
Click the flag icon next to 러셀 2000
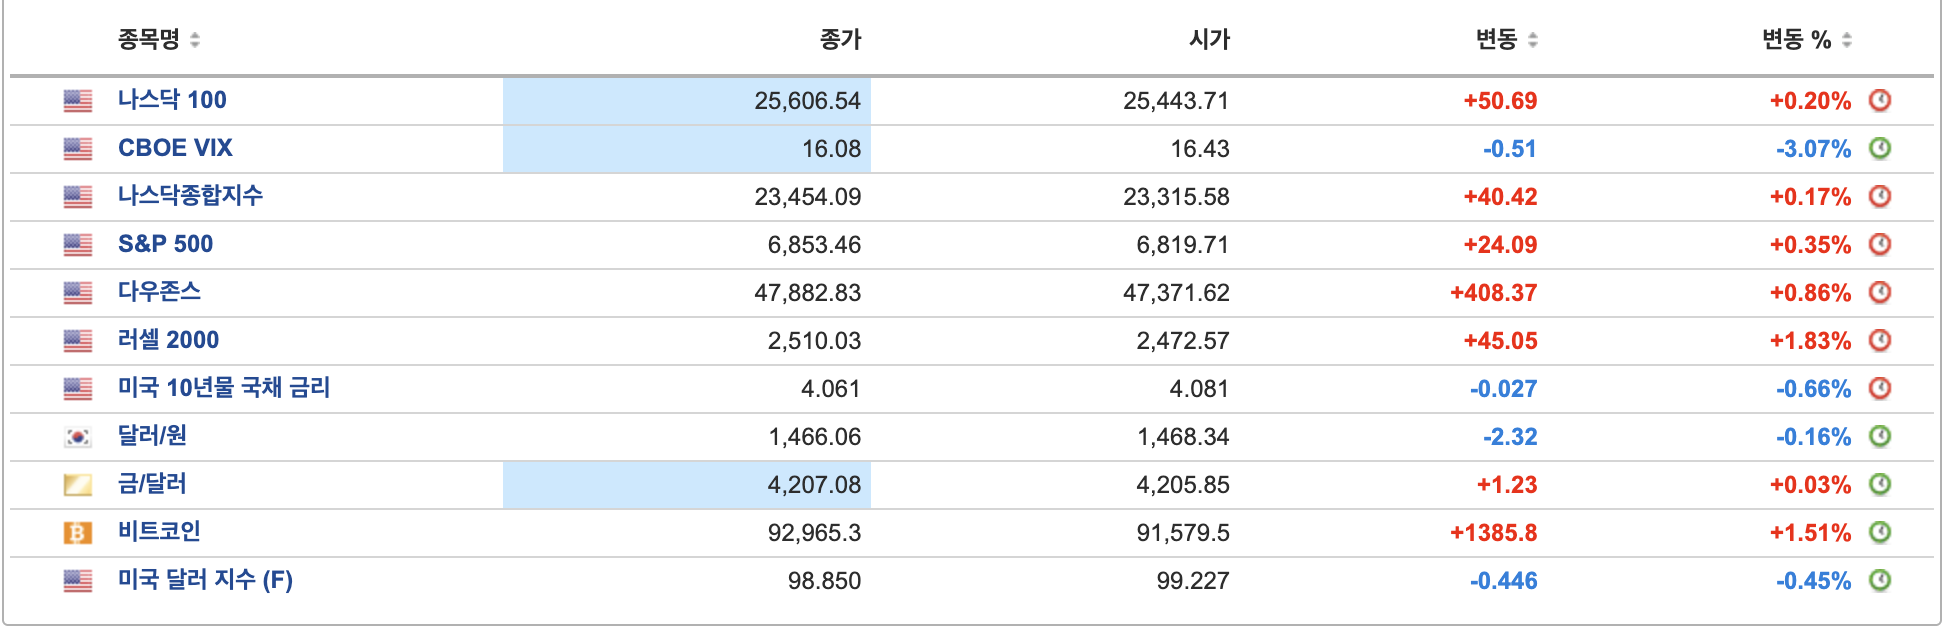[78, 341]
